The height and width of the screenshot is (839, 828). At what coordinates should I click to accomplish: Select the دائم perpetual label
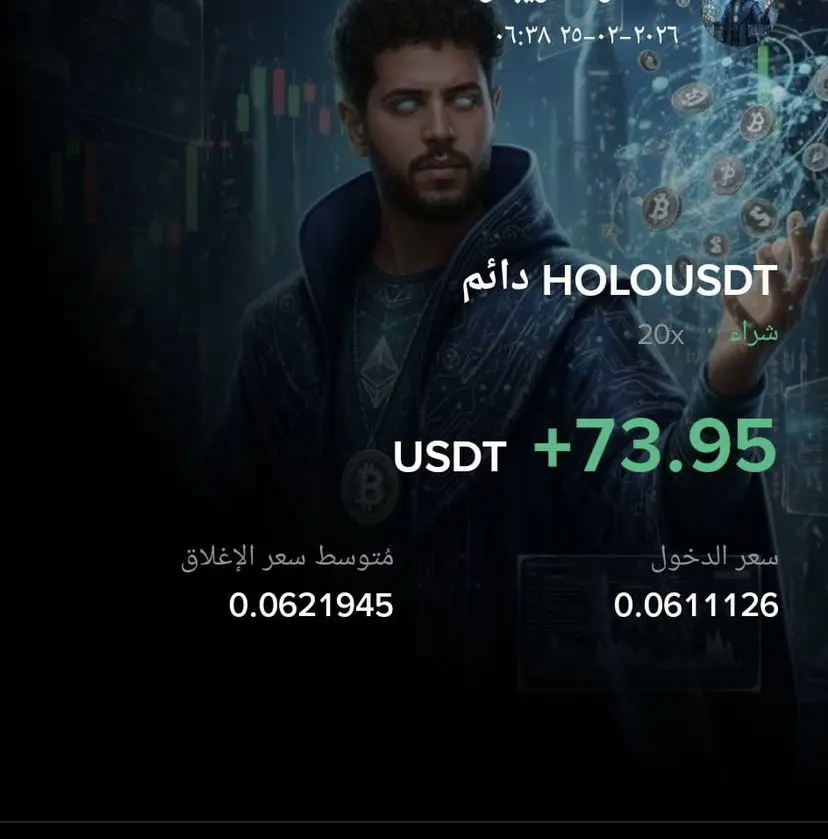[x=496, y=281]
